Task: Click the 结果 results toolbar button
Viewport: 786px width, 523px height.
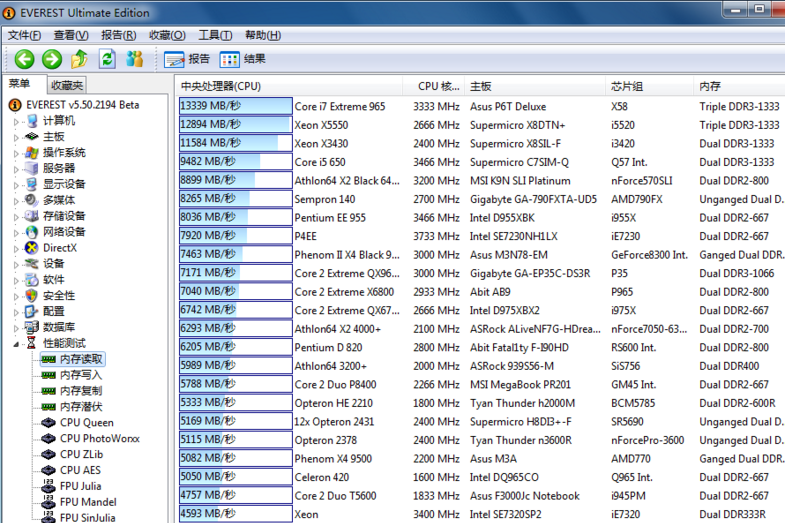Action: pyautogui.click(x=243, y=59)
